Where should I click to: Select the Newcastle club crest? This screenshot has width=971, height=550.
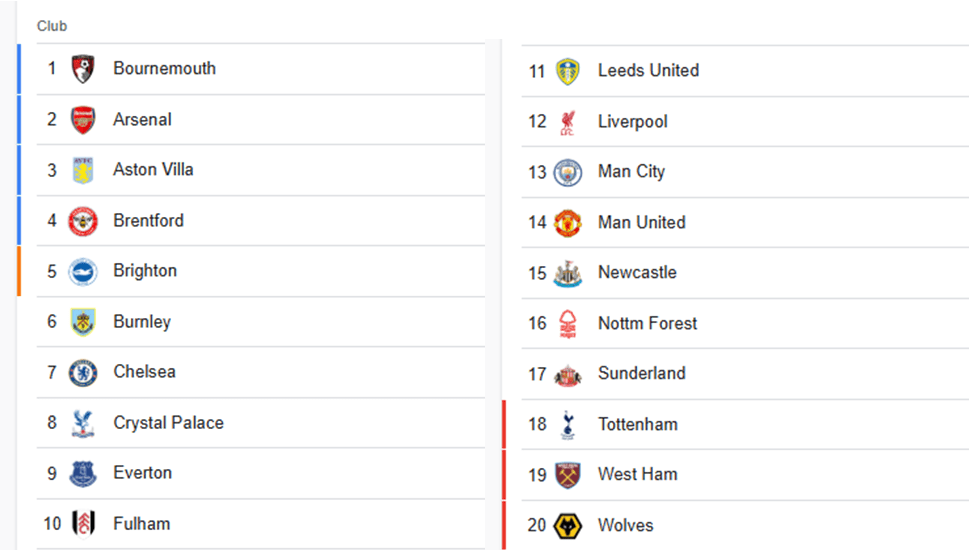coord(568,273)
